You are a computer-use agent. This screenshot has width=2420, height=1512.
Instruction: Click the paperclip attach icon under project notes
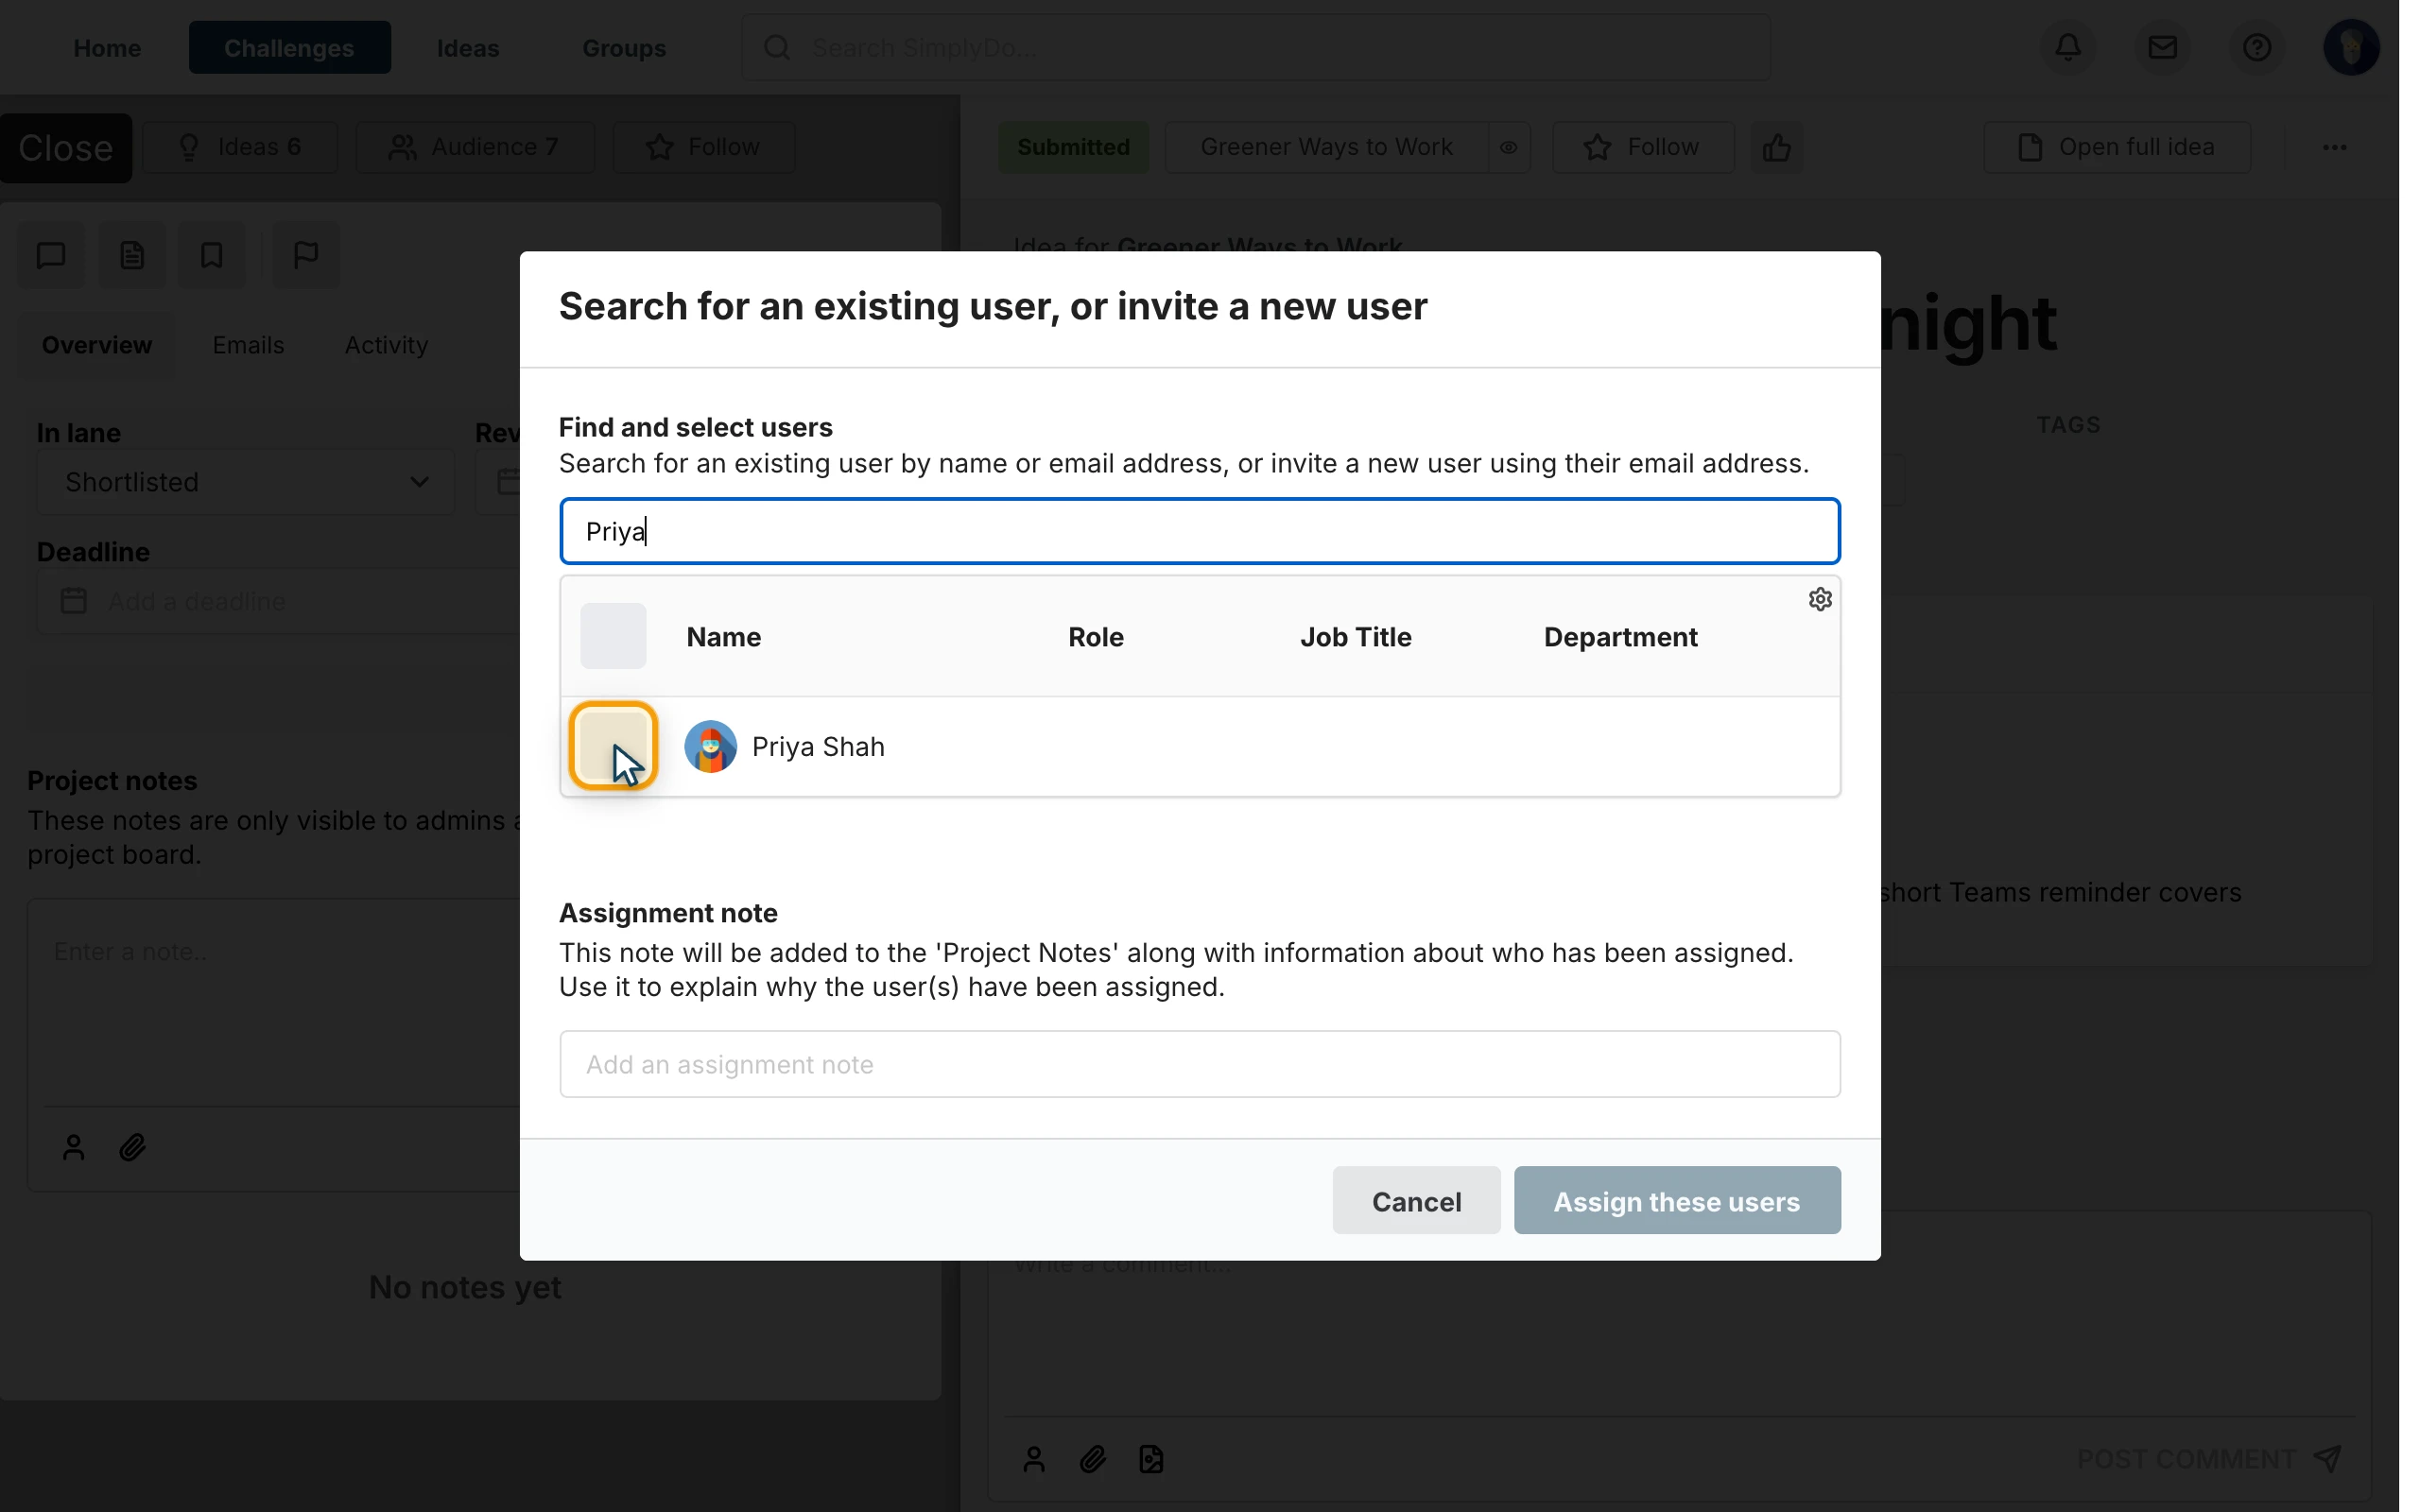pyautogui.click(x=133, y=1147)
